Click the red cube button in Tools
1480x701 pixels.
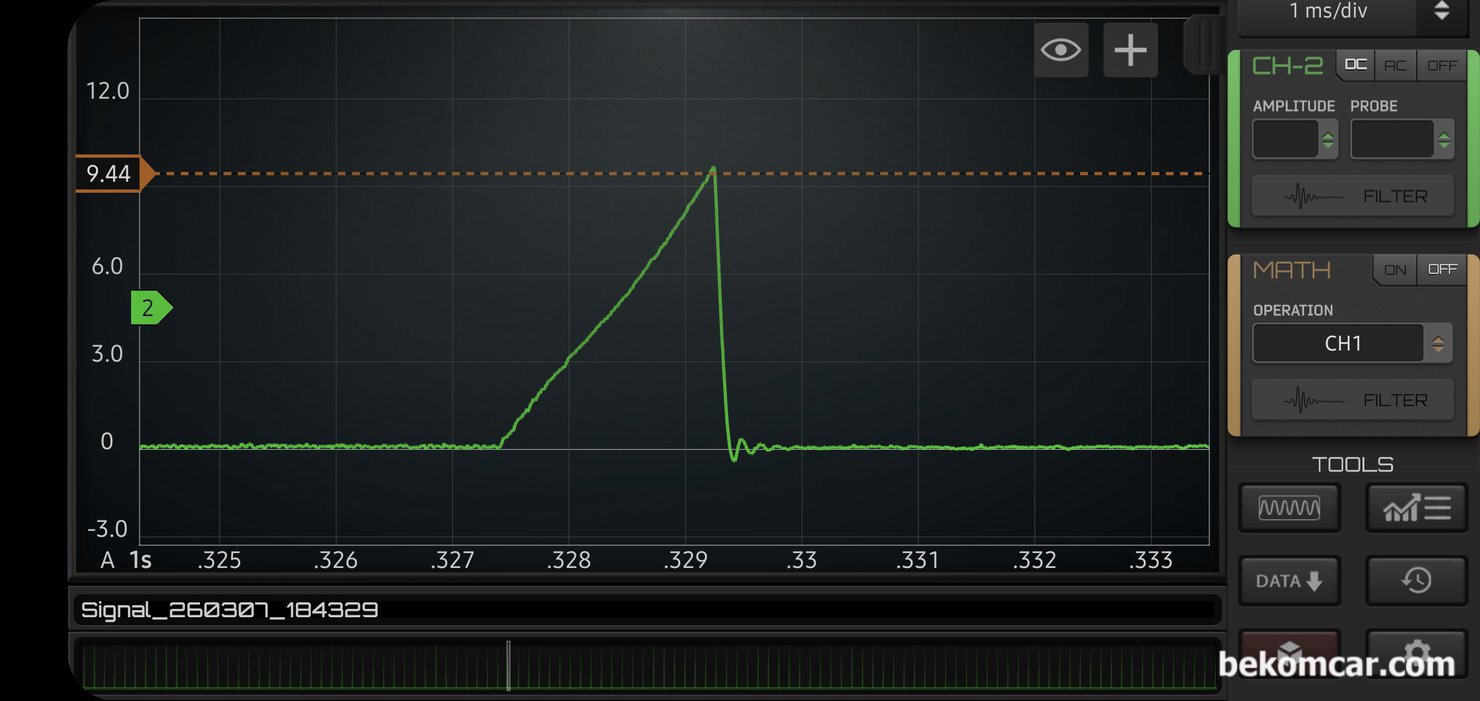point(1289,652)
